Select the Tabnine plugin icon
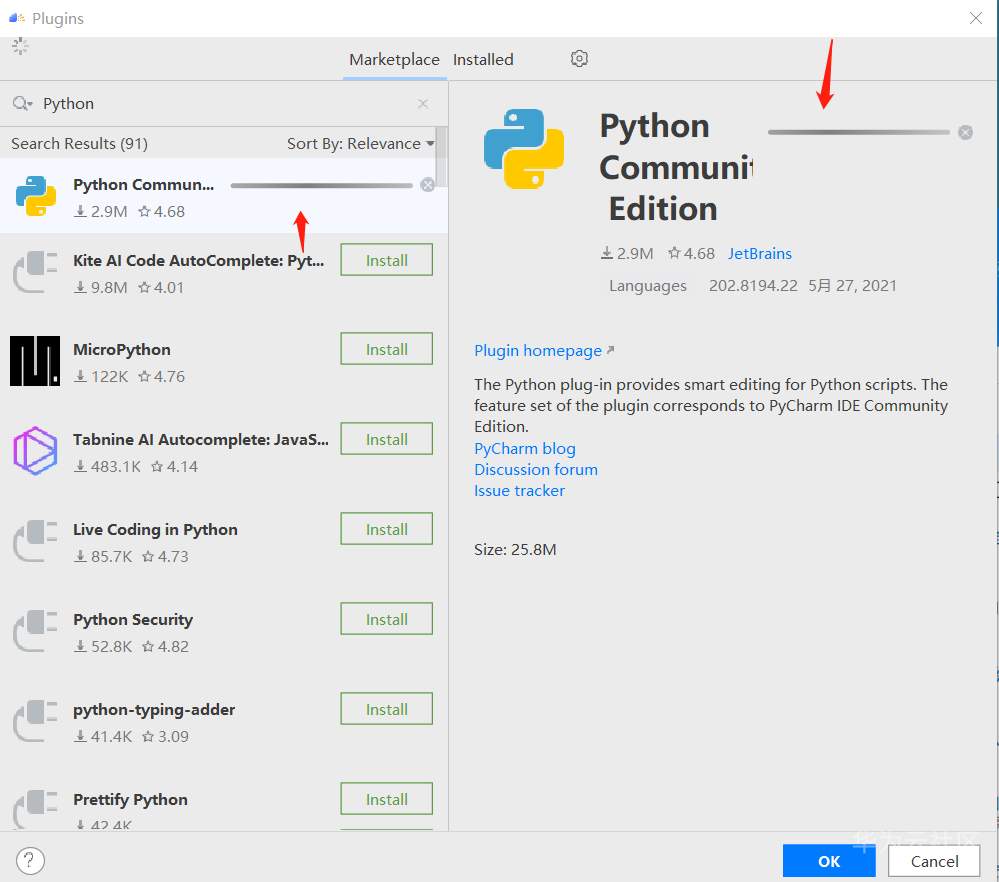The width and height of the screenshot is (999, 882). click(x=35, y=451)
